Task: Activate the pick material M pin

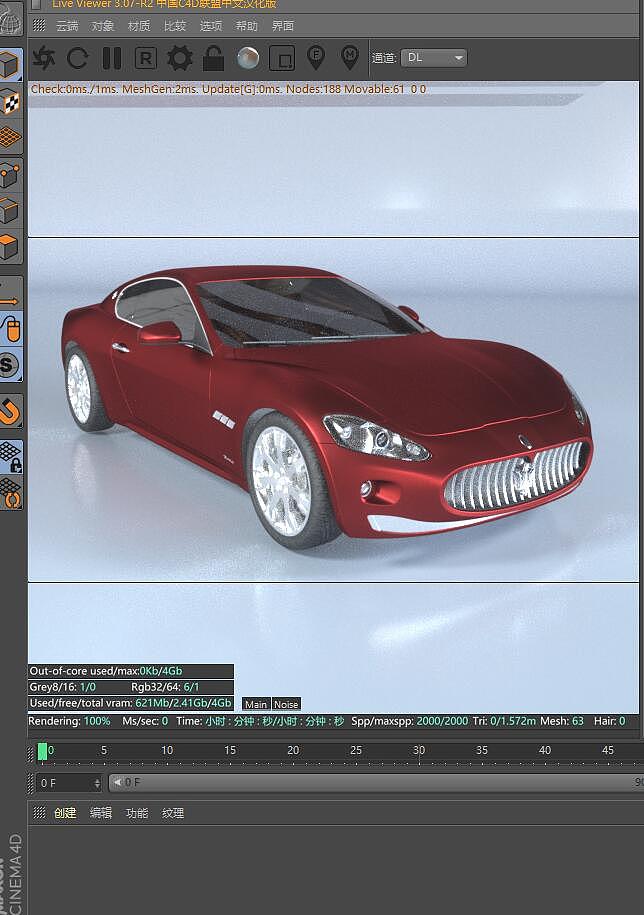Action: (349, 57)
